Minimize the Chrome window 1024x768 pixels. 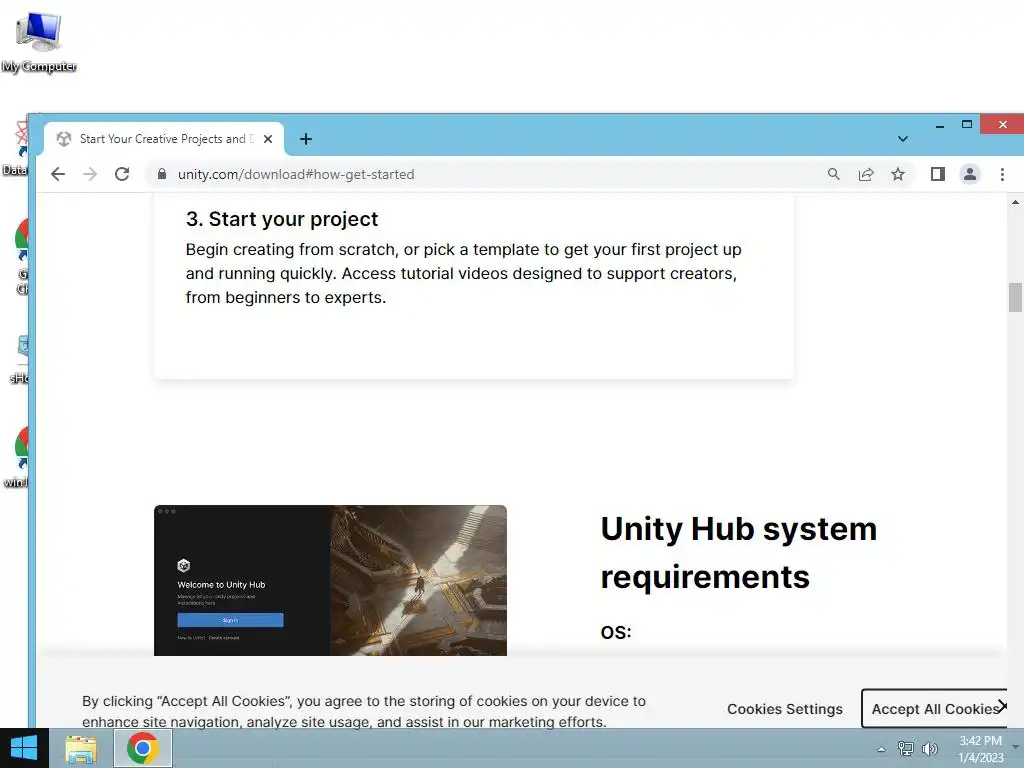point(940,125)
